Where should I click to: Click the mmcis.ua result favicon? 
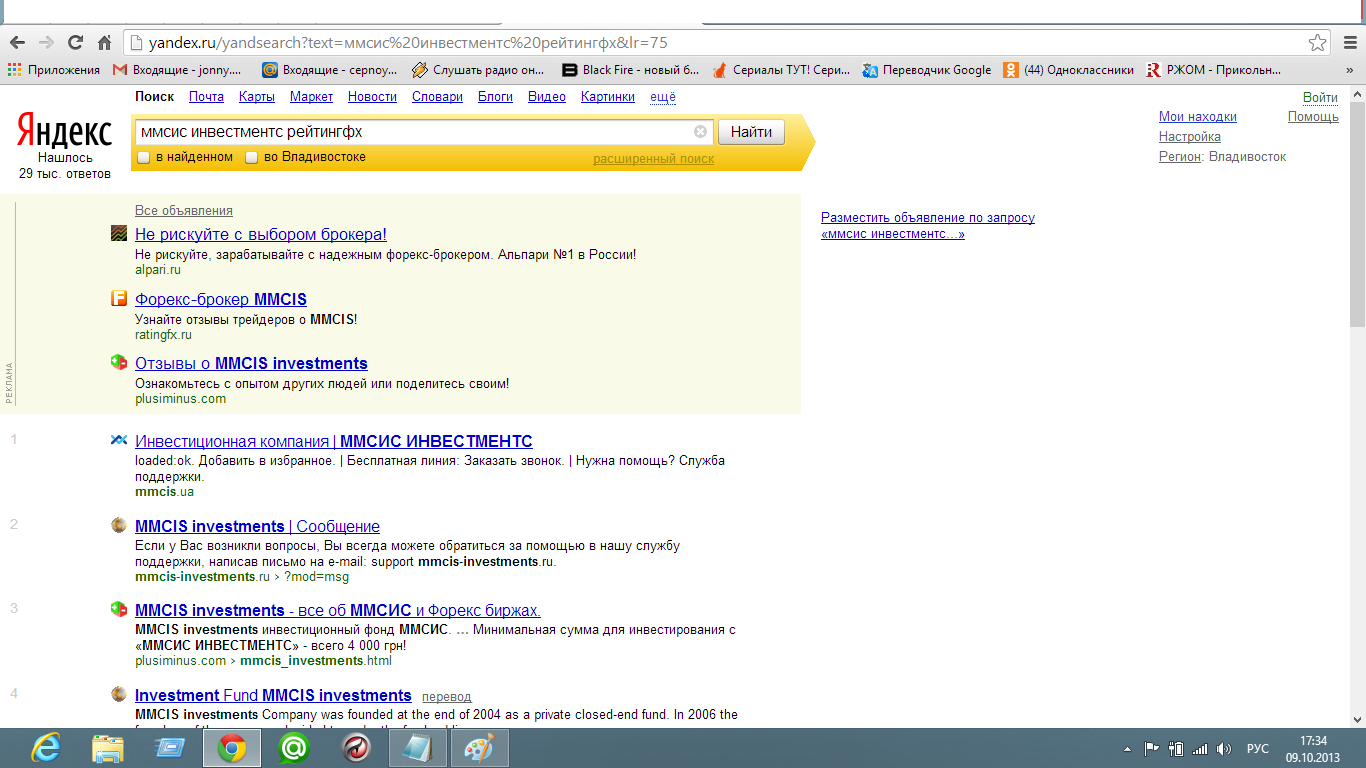[119, 440]
